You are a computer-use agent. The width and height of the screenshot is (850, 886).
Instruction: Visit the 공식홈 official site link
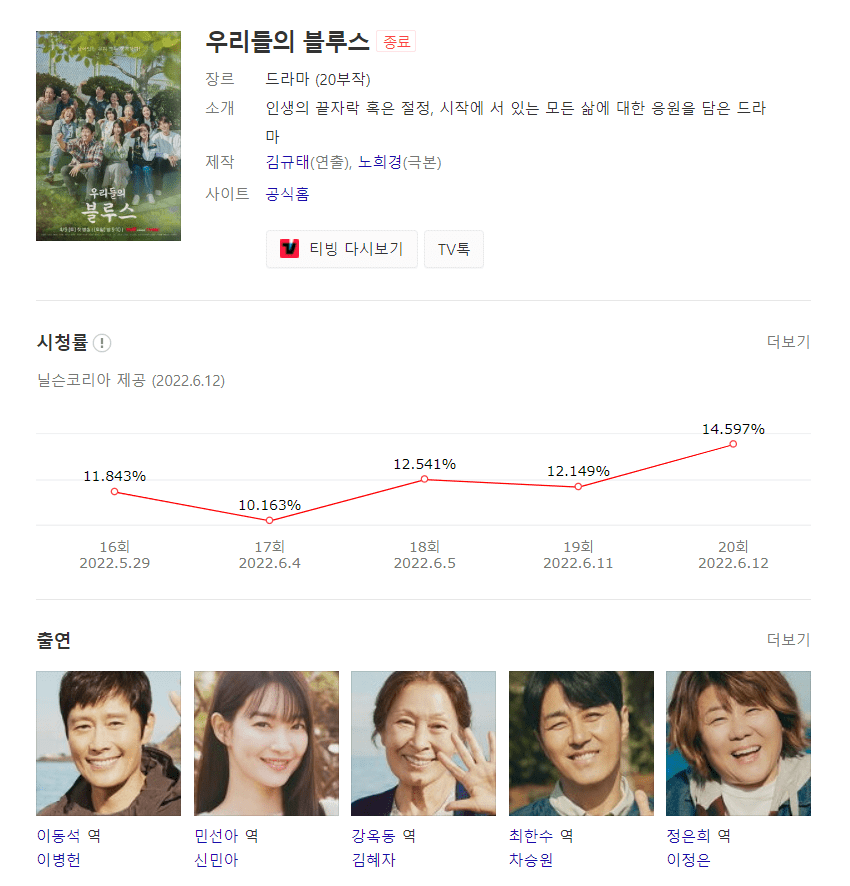pyautogui.click(x=288, y=194)
